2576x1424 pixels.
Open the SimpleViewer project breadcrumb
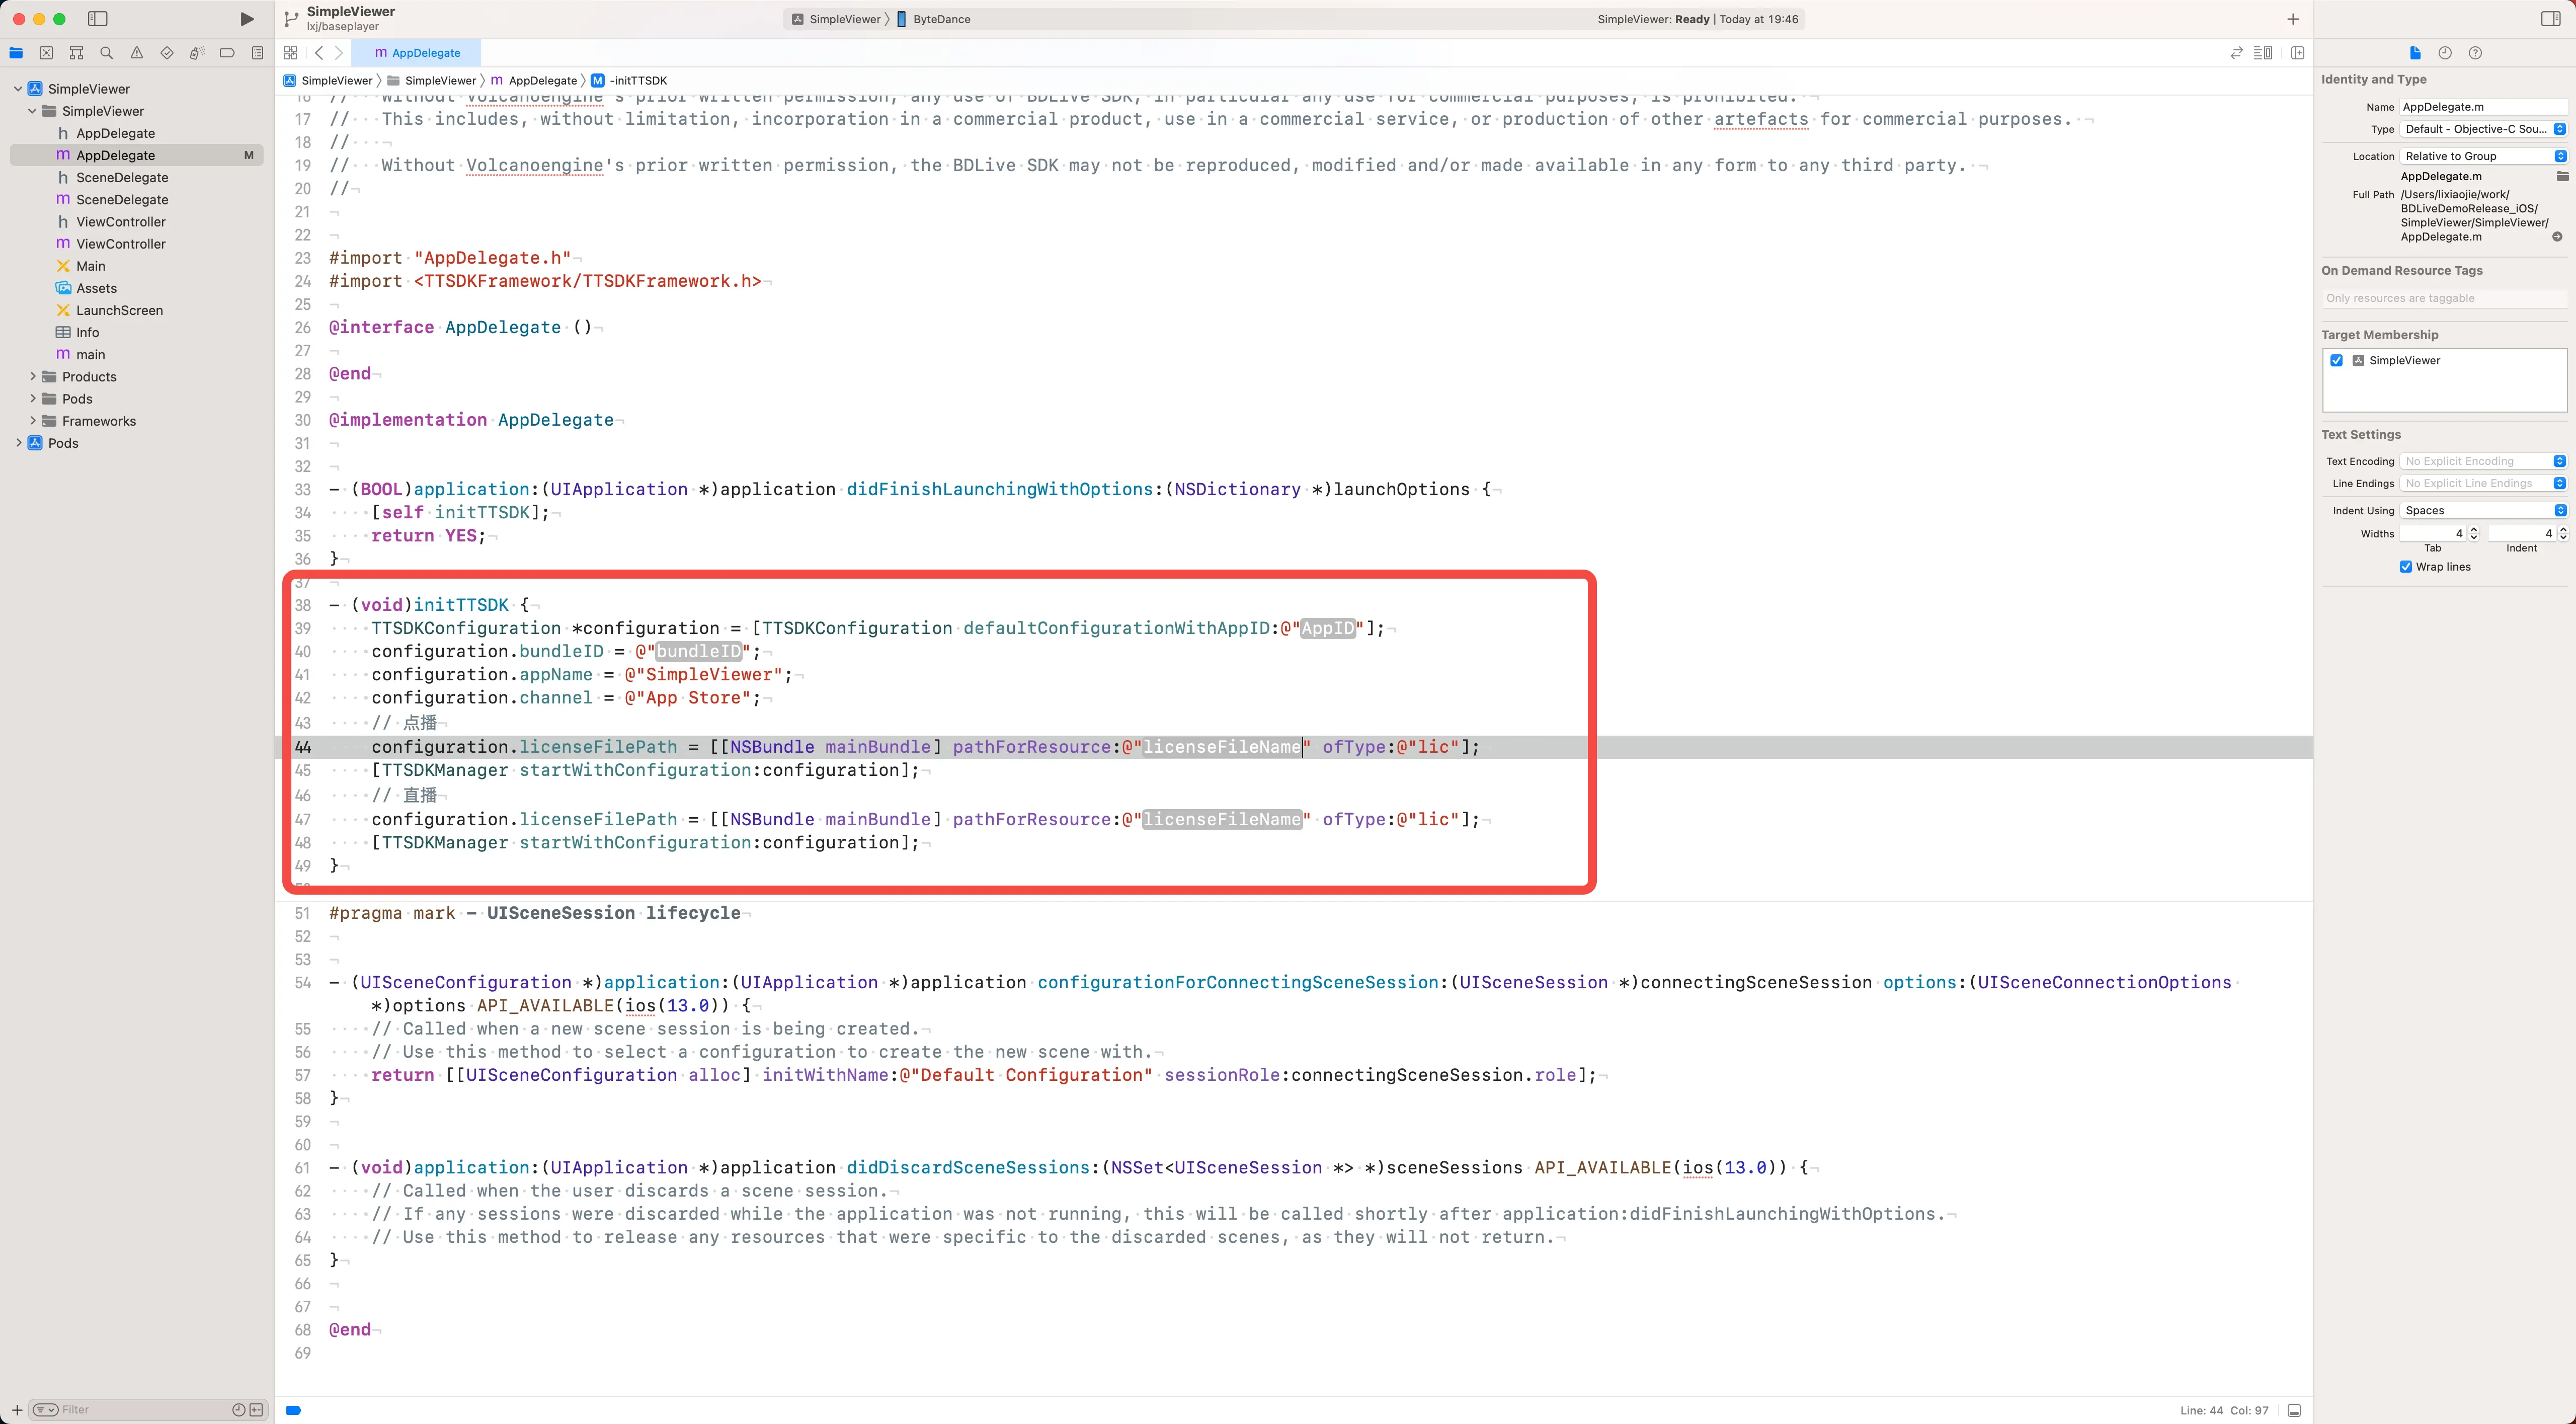pos(328,81)
